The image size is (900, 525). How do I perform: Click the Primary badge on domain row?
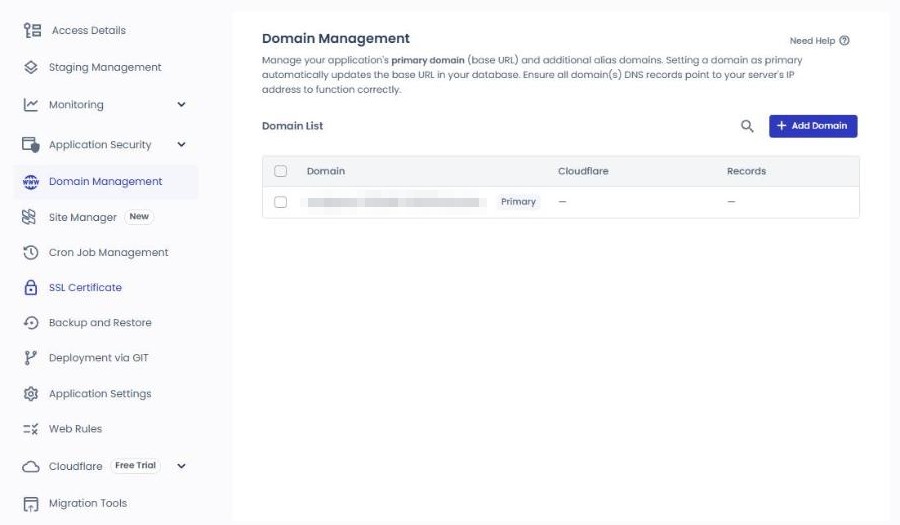pos(518,202)
